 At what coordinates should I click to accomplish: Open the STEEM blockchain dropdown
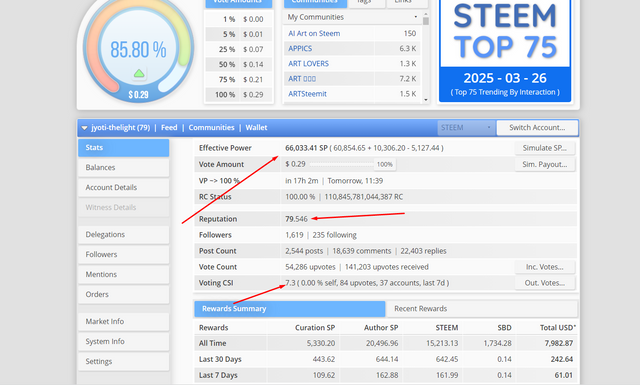pyautogui.click(x=466, y=128)
